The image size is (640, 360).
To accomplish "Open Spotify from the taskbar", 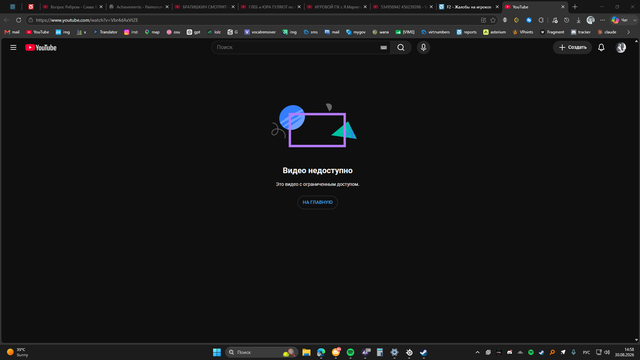I will pos(350,352).
